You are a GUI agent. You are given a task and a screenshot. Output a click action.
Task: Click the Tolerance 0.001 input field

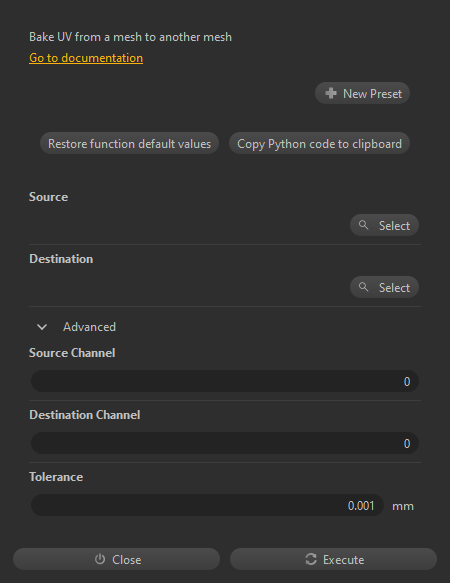click(x=207, y=505)
